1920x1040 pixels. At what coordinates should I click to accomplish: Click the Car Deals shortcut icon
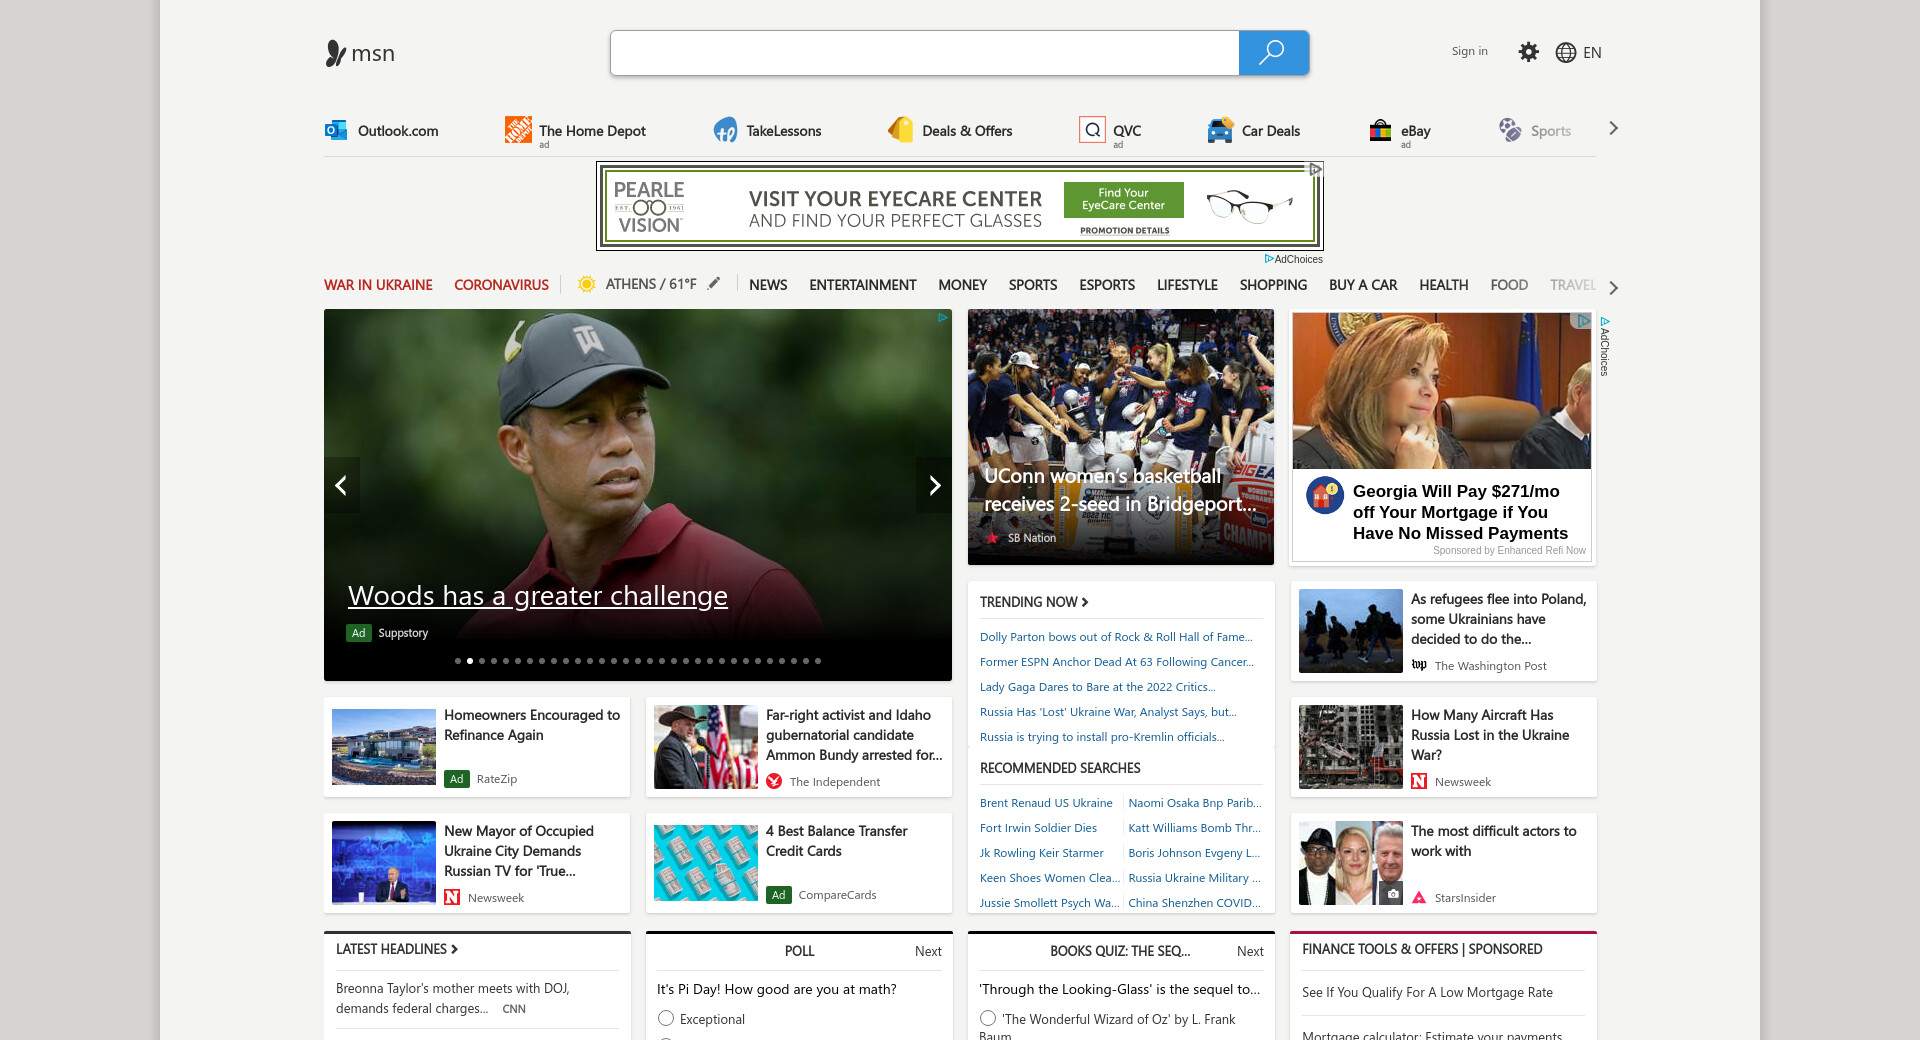coord(1220,130)
